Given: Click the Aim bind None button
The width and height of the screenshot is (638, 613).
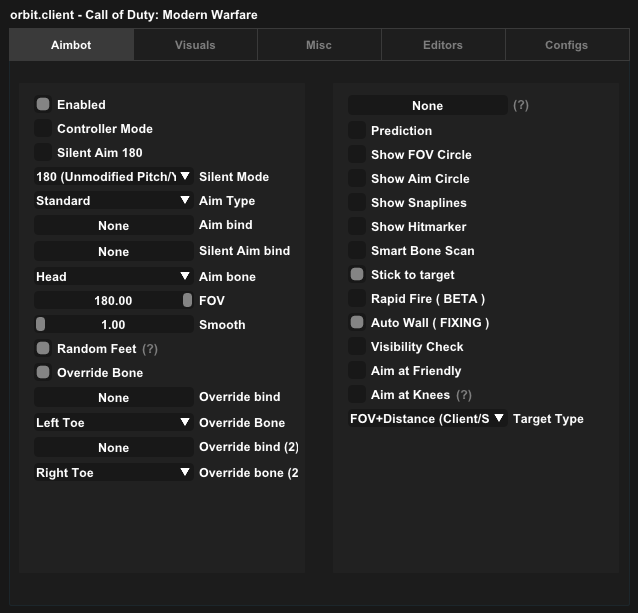Looking at the screenshot, I should click(113, 226).
